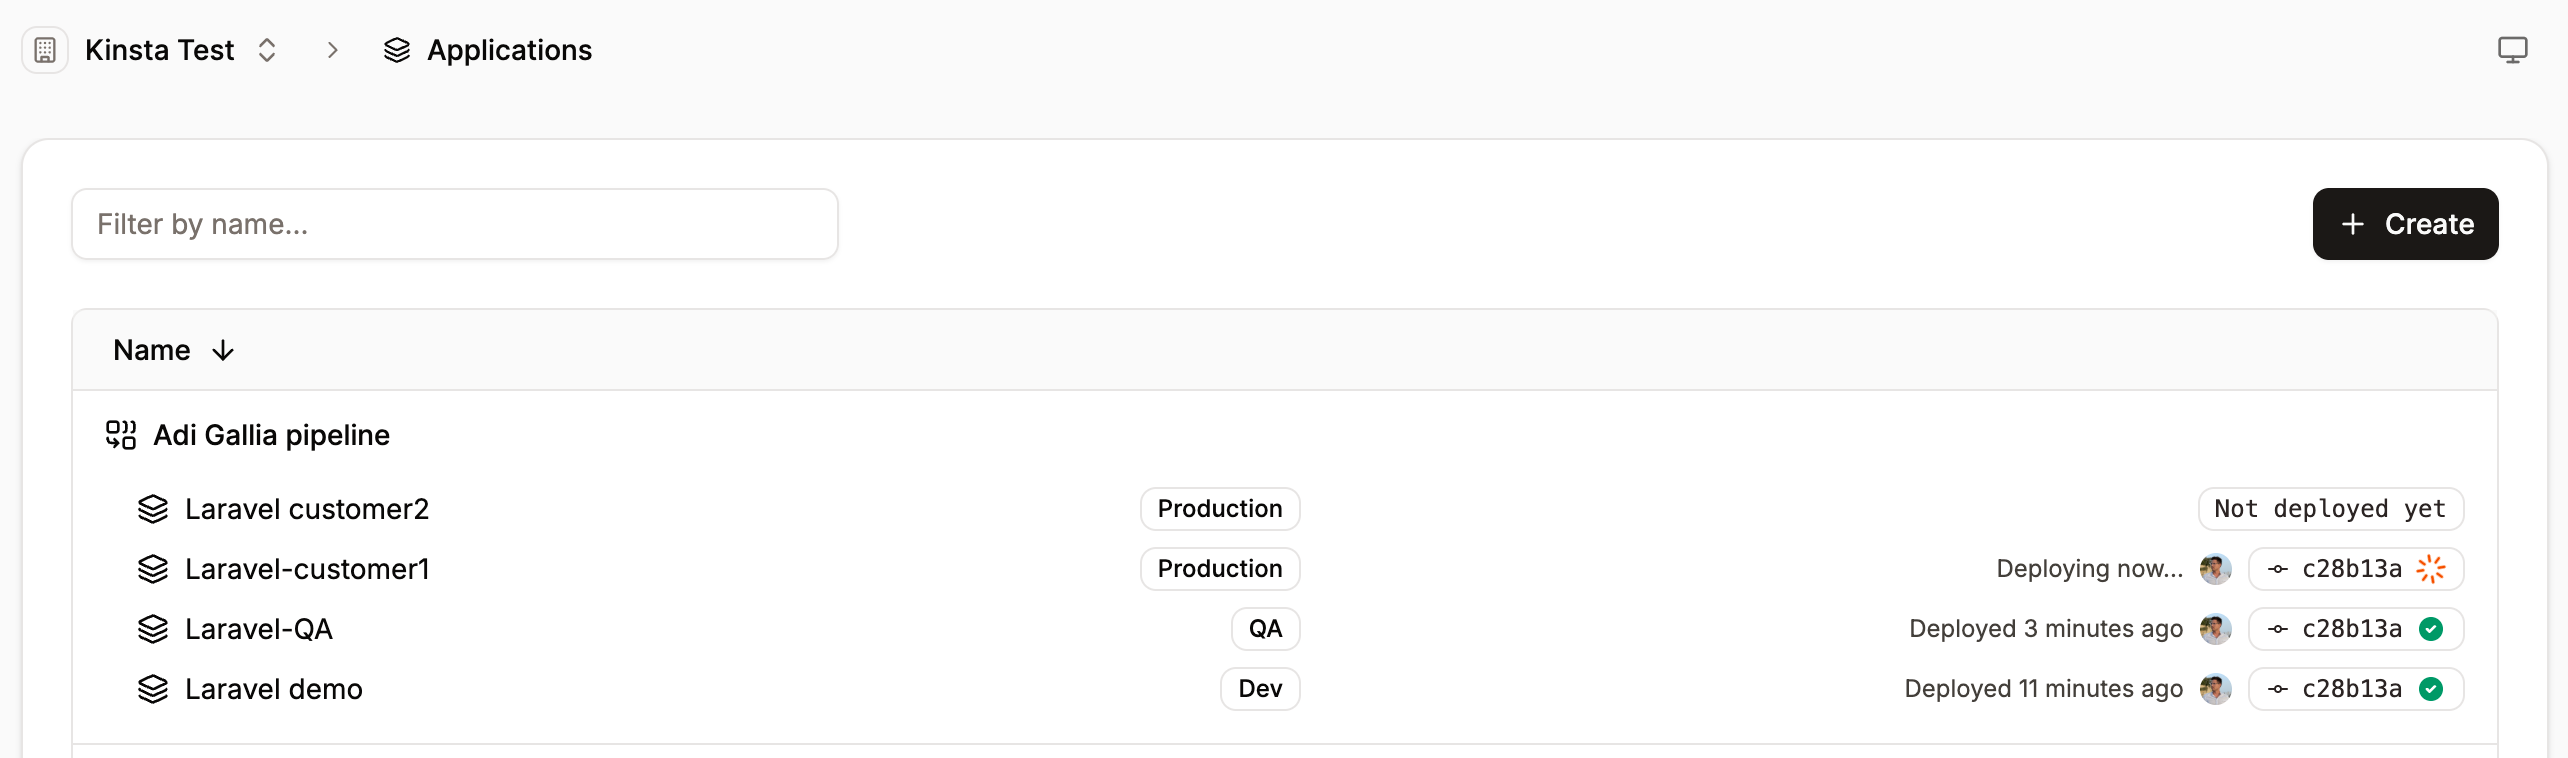Click the Not deployed yet badge
Screen dimensions: 2568x758
click(x=2331, y=509)
